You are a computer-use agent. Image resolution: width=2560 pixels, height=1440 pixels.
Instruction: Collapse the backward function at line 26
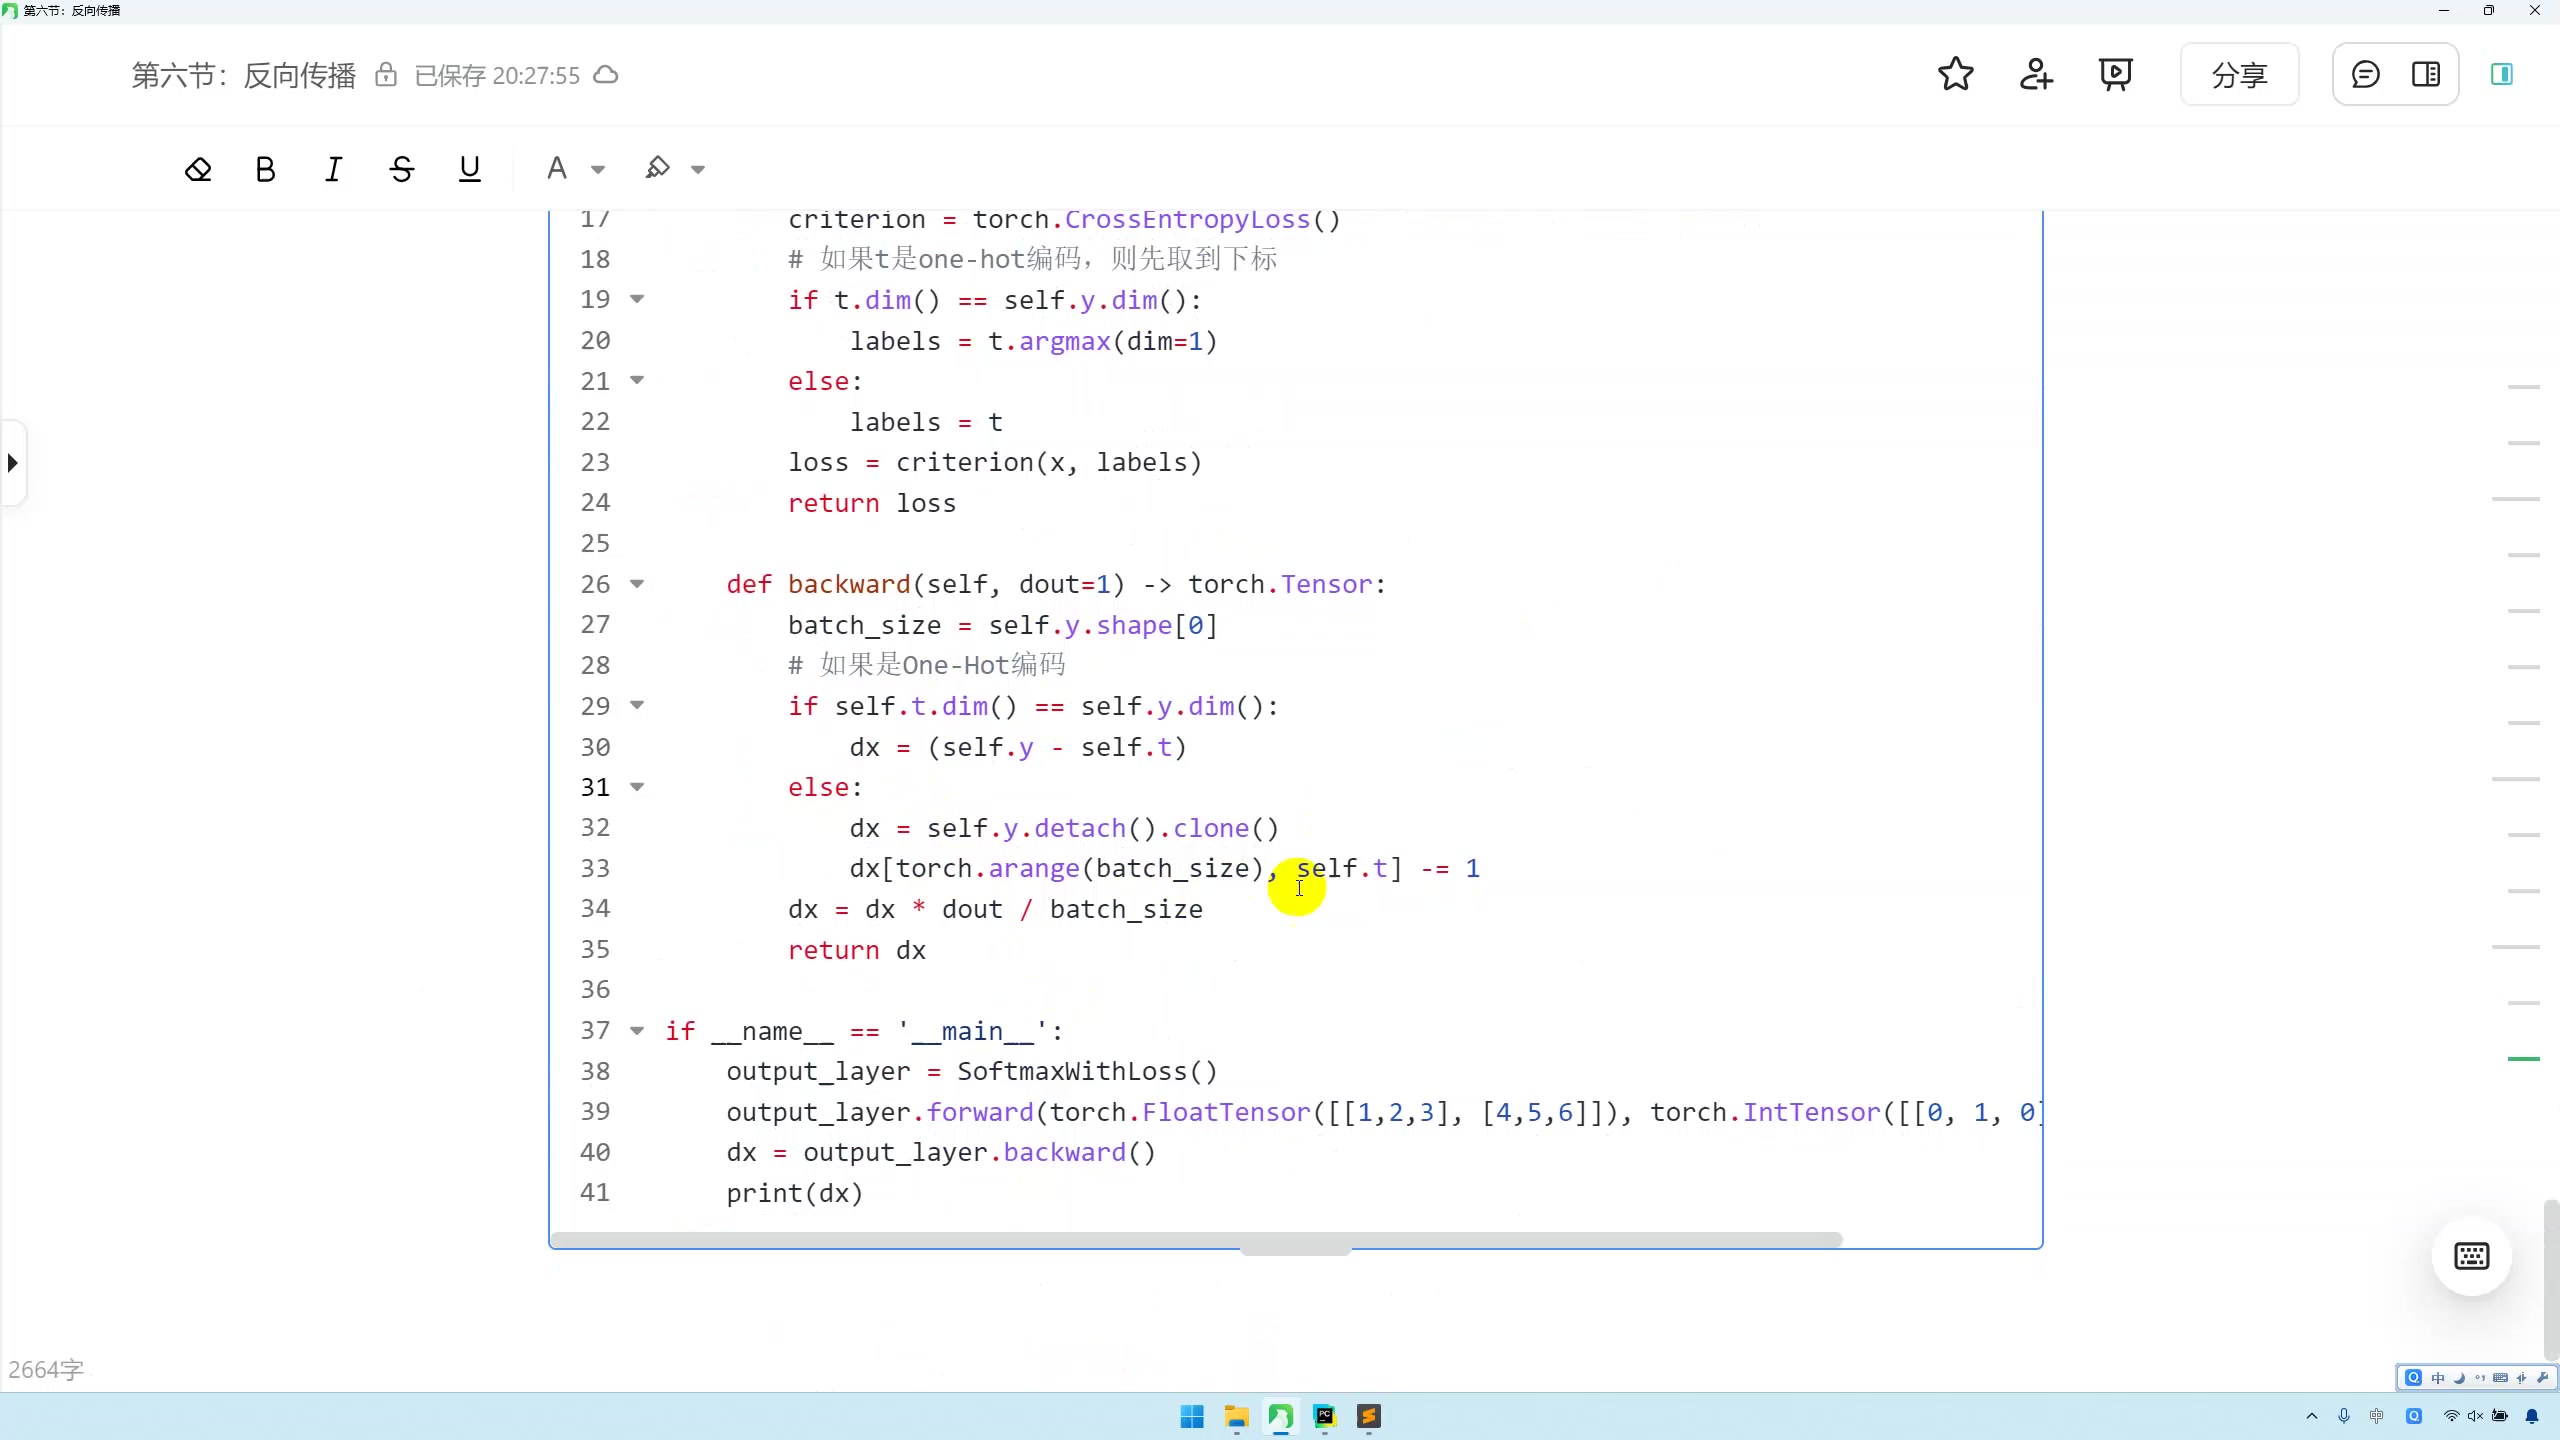pyautogui.click(x=637, y=583)
